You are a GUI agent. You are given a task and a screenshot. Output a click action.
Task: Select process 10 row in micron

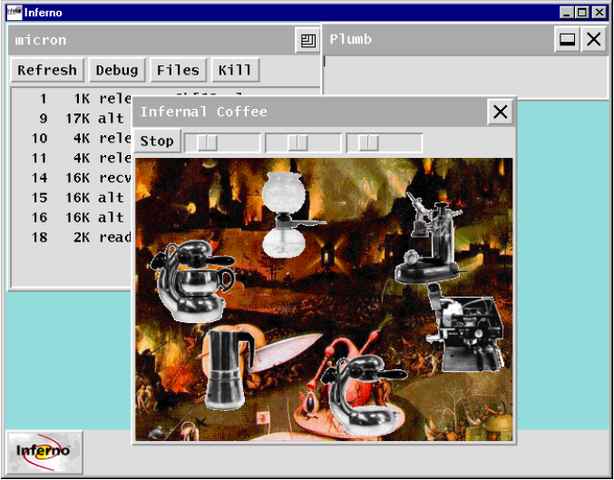(x=72, y=138)
